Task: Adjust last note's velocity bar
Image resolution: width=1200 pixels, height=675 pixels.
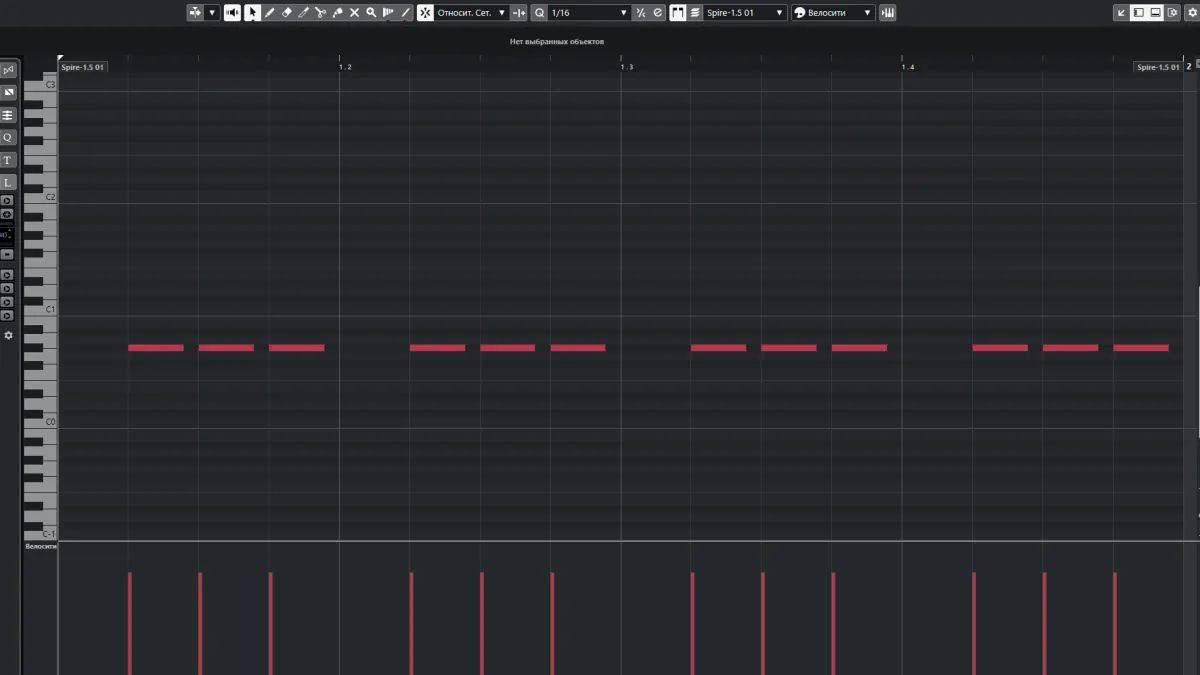Action: (1115, 623)
